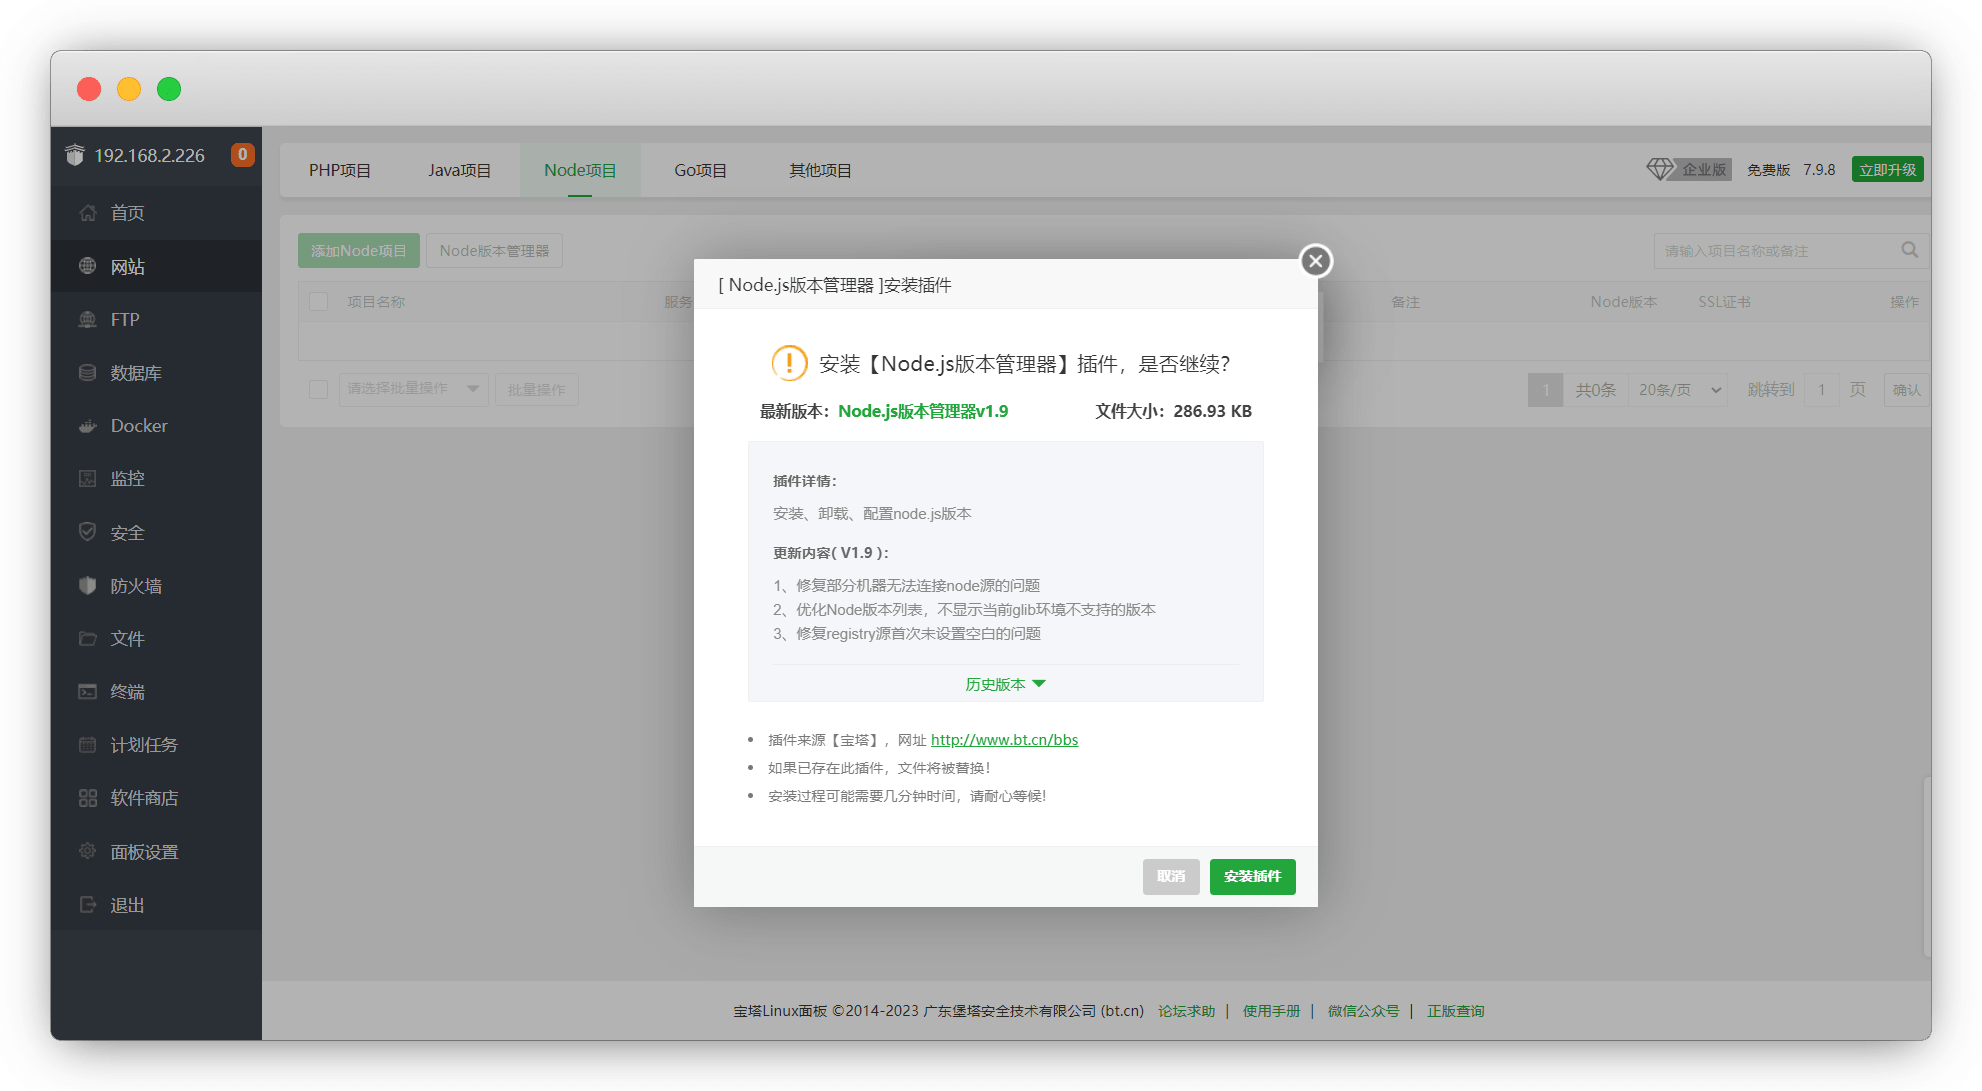
Task: Click the green 安装插件 install button
Action: pyautogui.click(x=1252, y=877)
